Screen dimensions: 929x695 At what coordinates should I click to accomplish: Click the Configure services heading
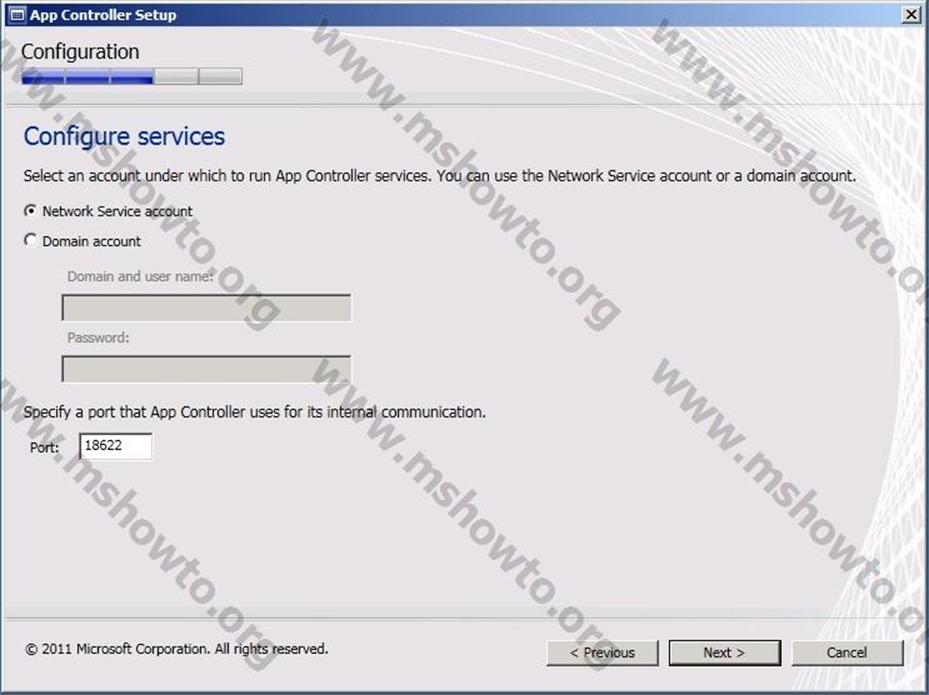click(124, 136)
